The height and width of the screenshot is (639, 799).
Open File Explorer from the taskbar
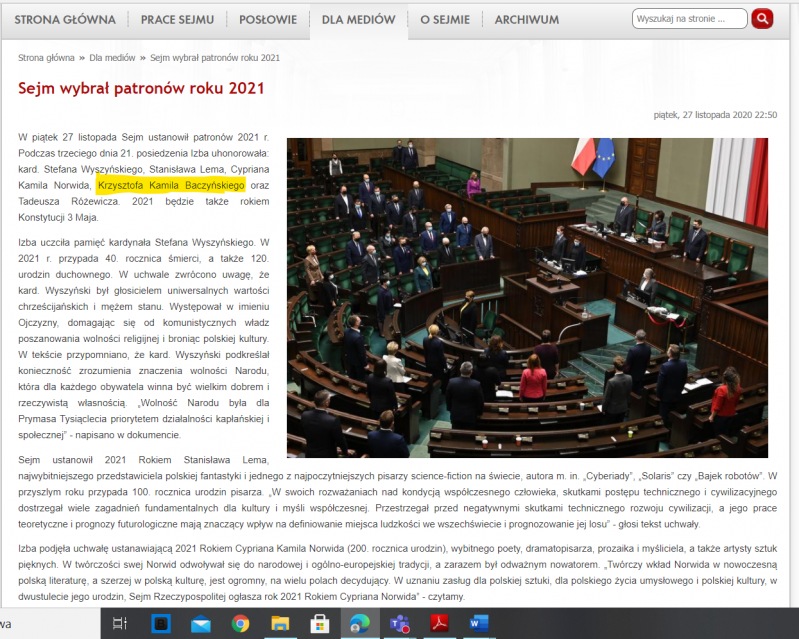coord(280,623)
